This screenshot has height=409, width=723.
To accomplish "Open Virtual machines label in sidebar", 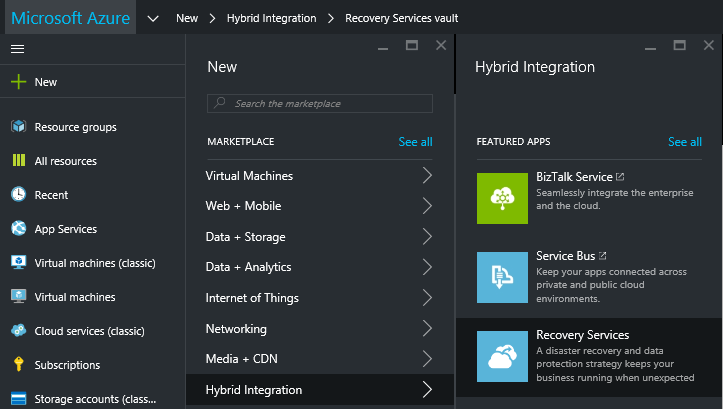I will [x=75, y=297].
